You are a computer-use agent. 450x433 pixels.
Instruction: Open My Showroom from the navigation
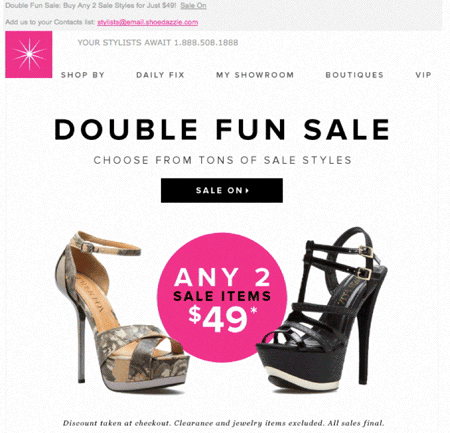(255, 75)
